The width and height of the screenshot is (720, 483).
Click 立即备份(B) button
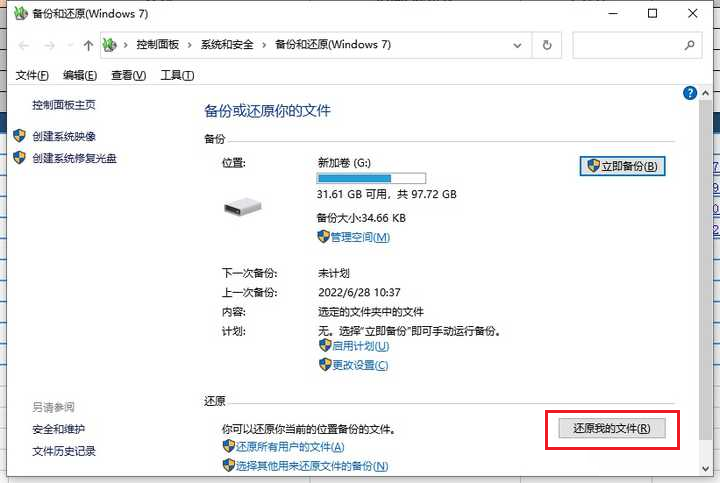pyautogui.click(x=622, y=166)
